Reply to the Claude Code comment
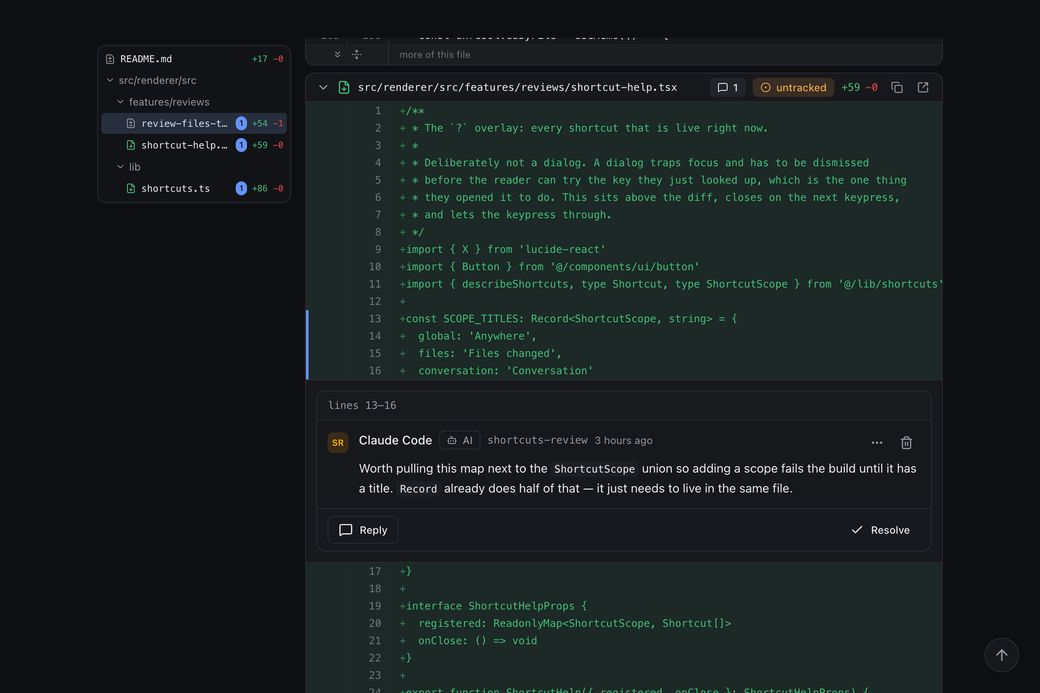Screen dimensions: 1040x693 (363, 530)
